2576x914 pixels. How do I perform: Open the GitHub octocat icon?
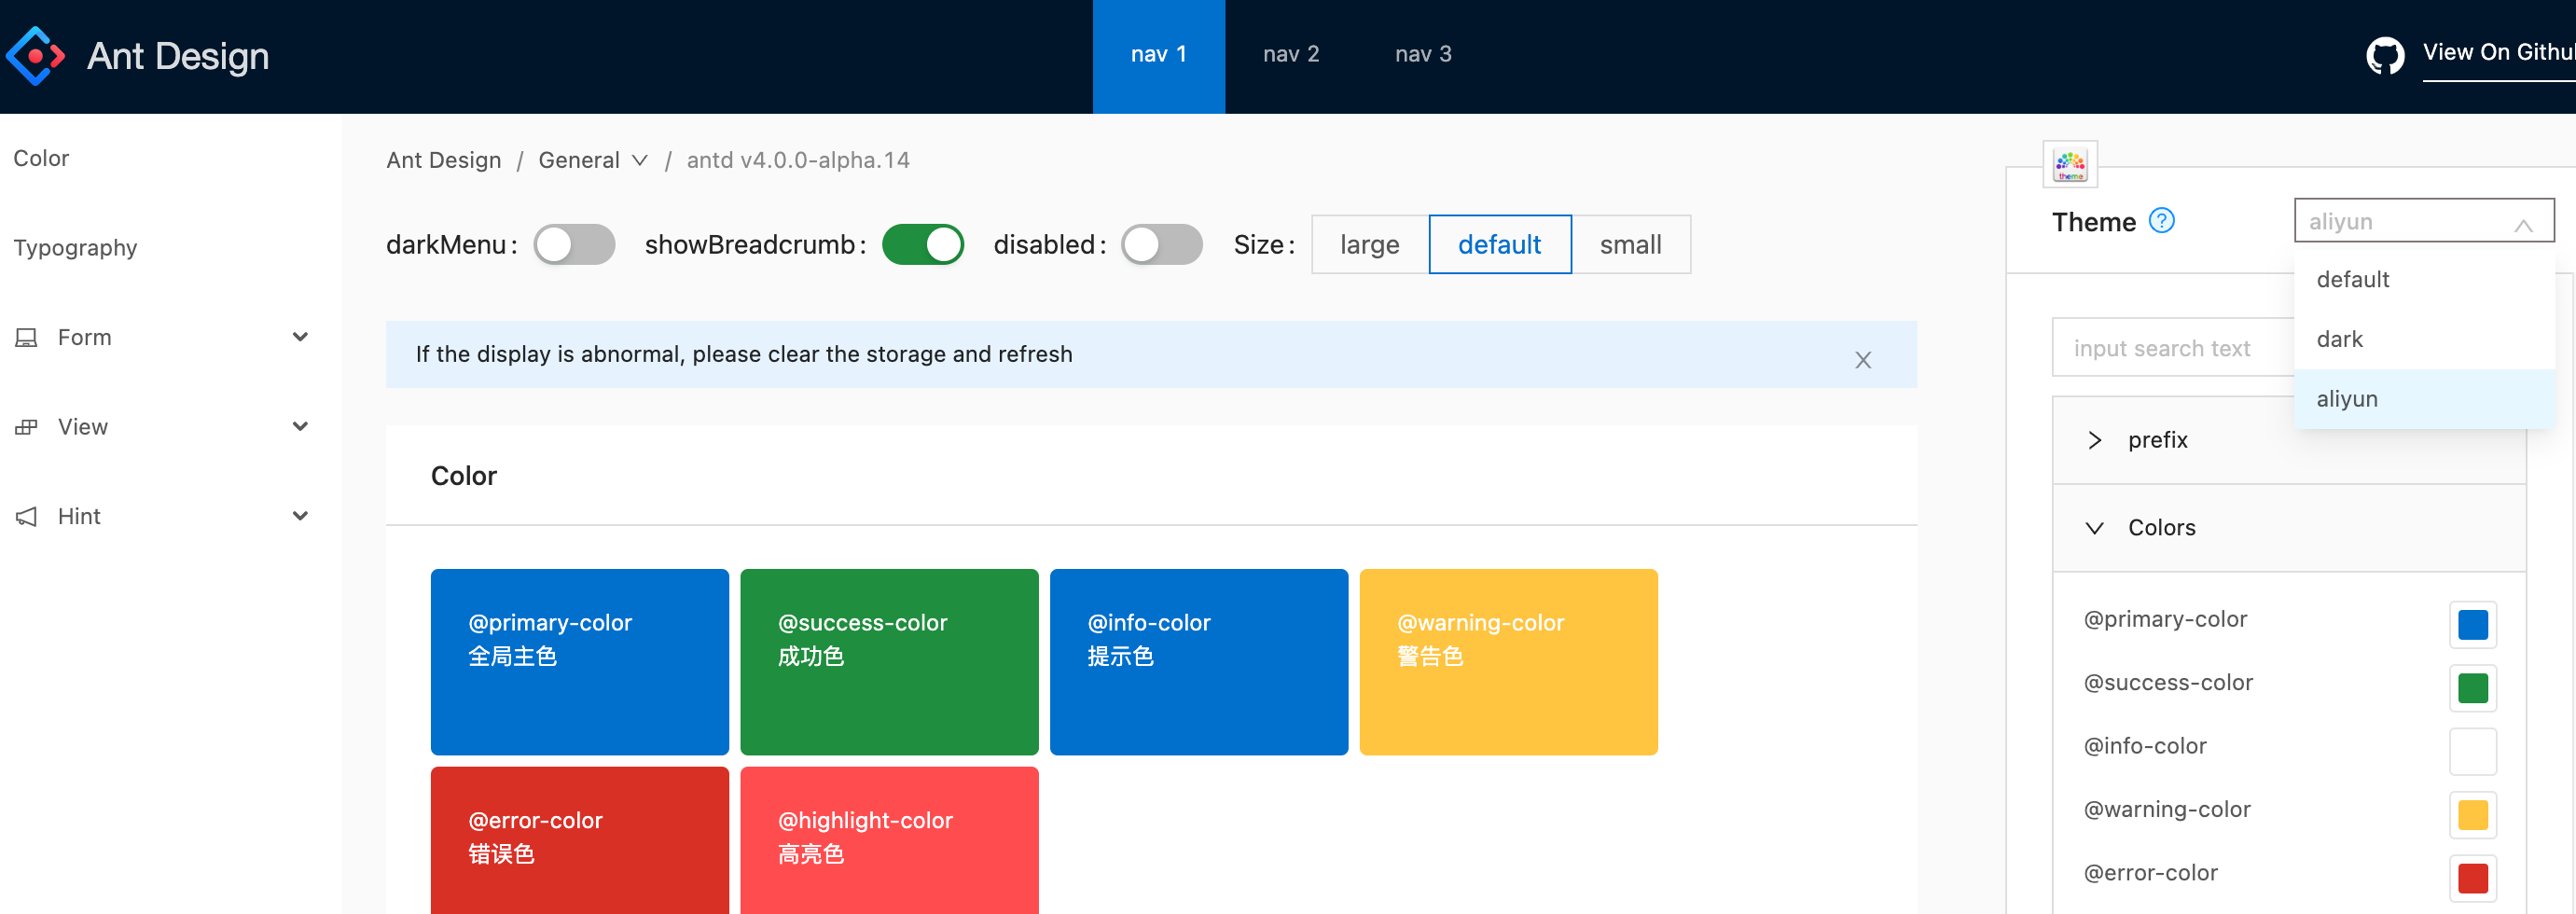click(x=2385, y=55)
